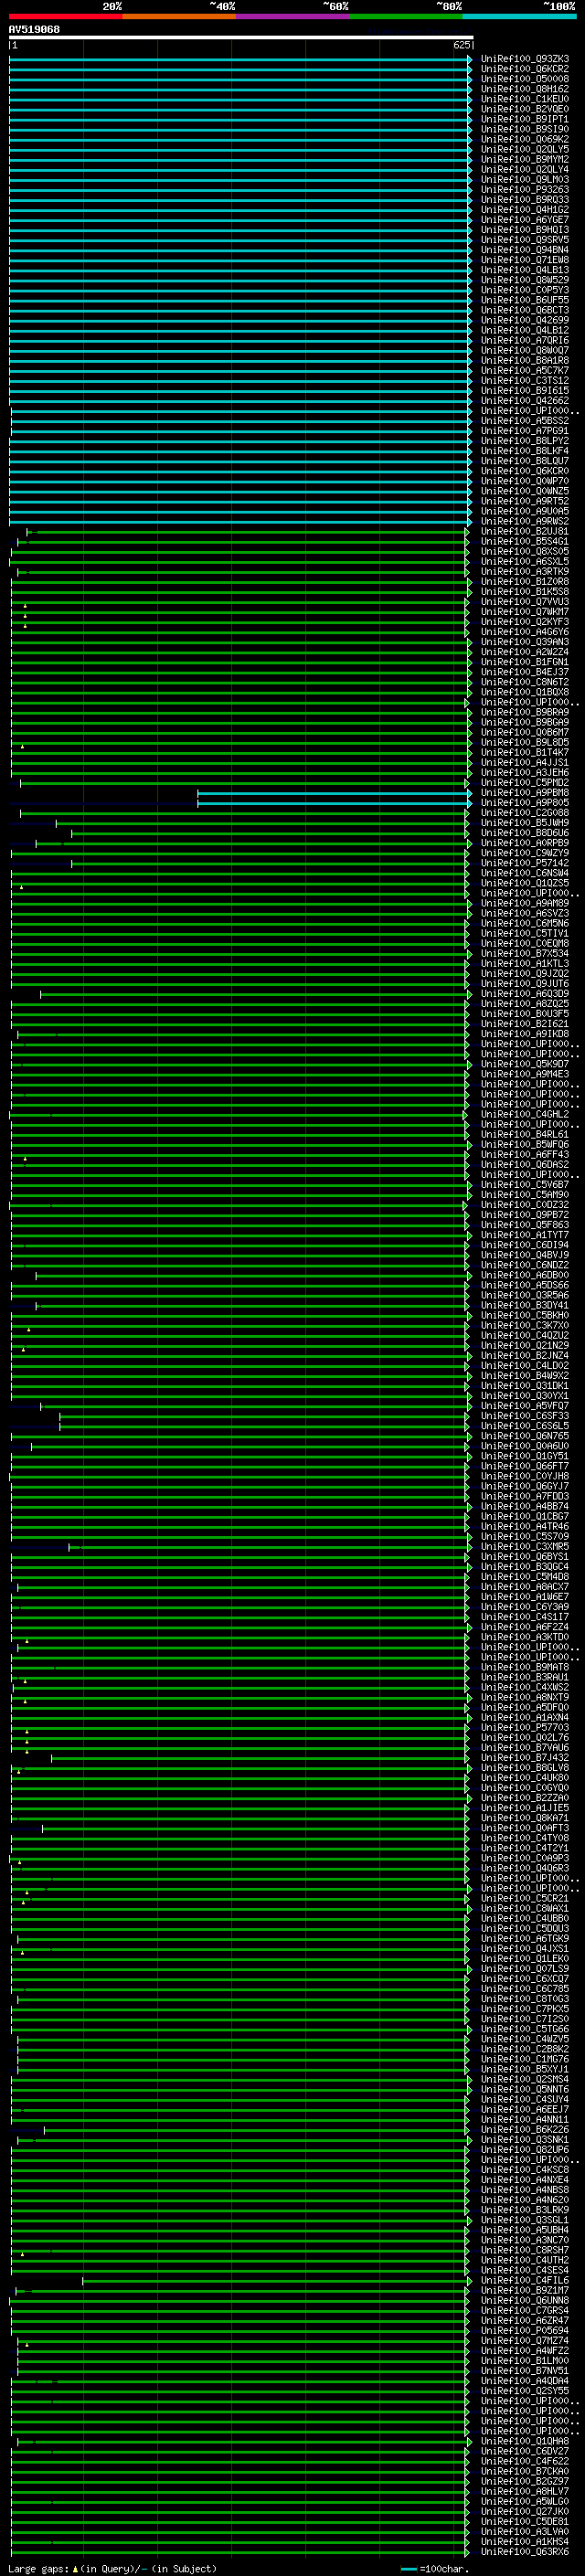
Task: Click the UniRef100_B1FGN1 label
Action: tap(525, 662)
